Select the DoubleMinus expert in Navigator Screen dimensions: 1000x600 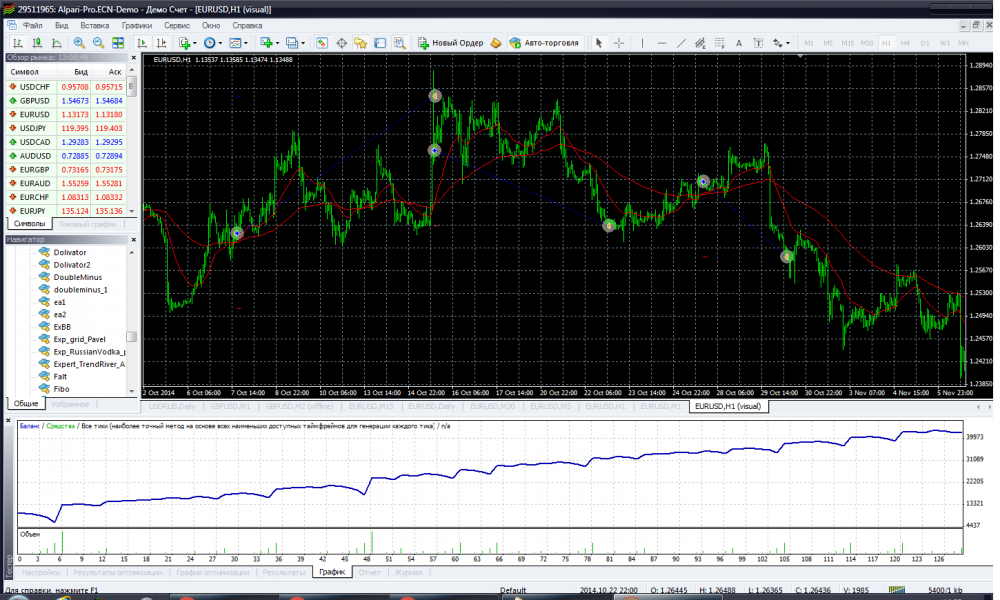coord(77,277)
